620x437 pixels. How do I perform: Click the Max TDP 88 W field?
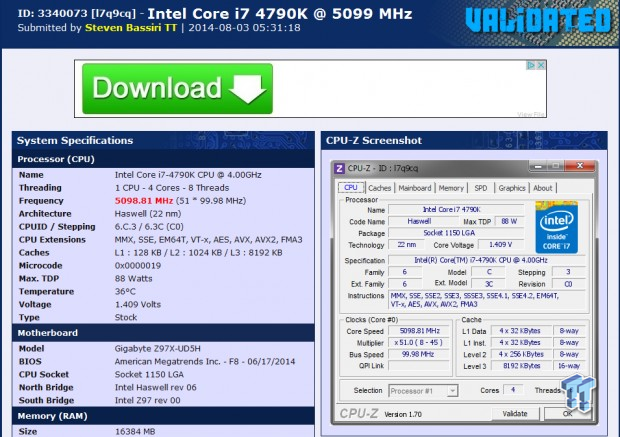pos(509,221)
